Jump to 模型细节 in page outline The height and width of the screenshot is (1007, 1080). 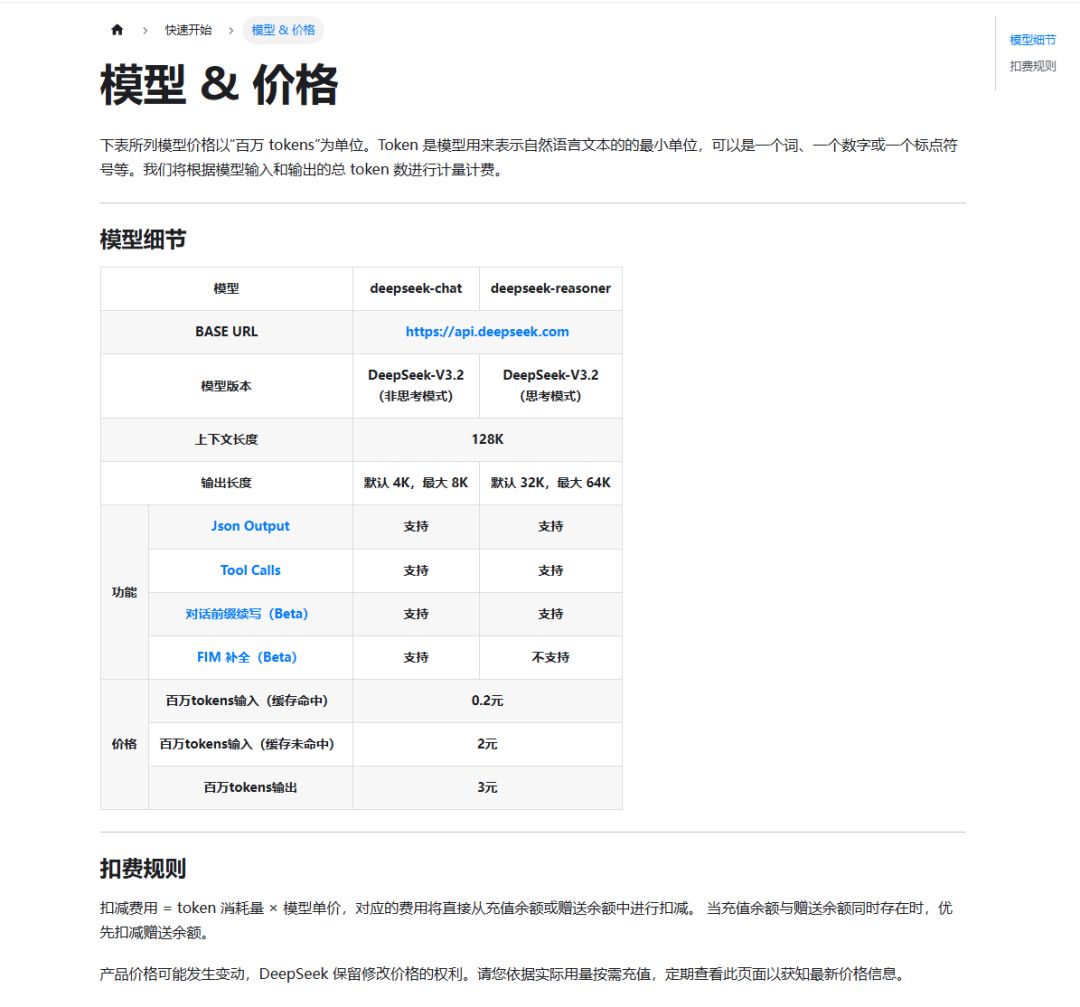coord(1032,40)
